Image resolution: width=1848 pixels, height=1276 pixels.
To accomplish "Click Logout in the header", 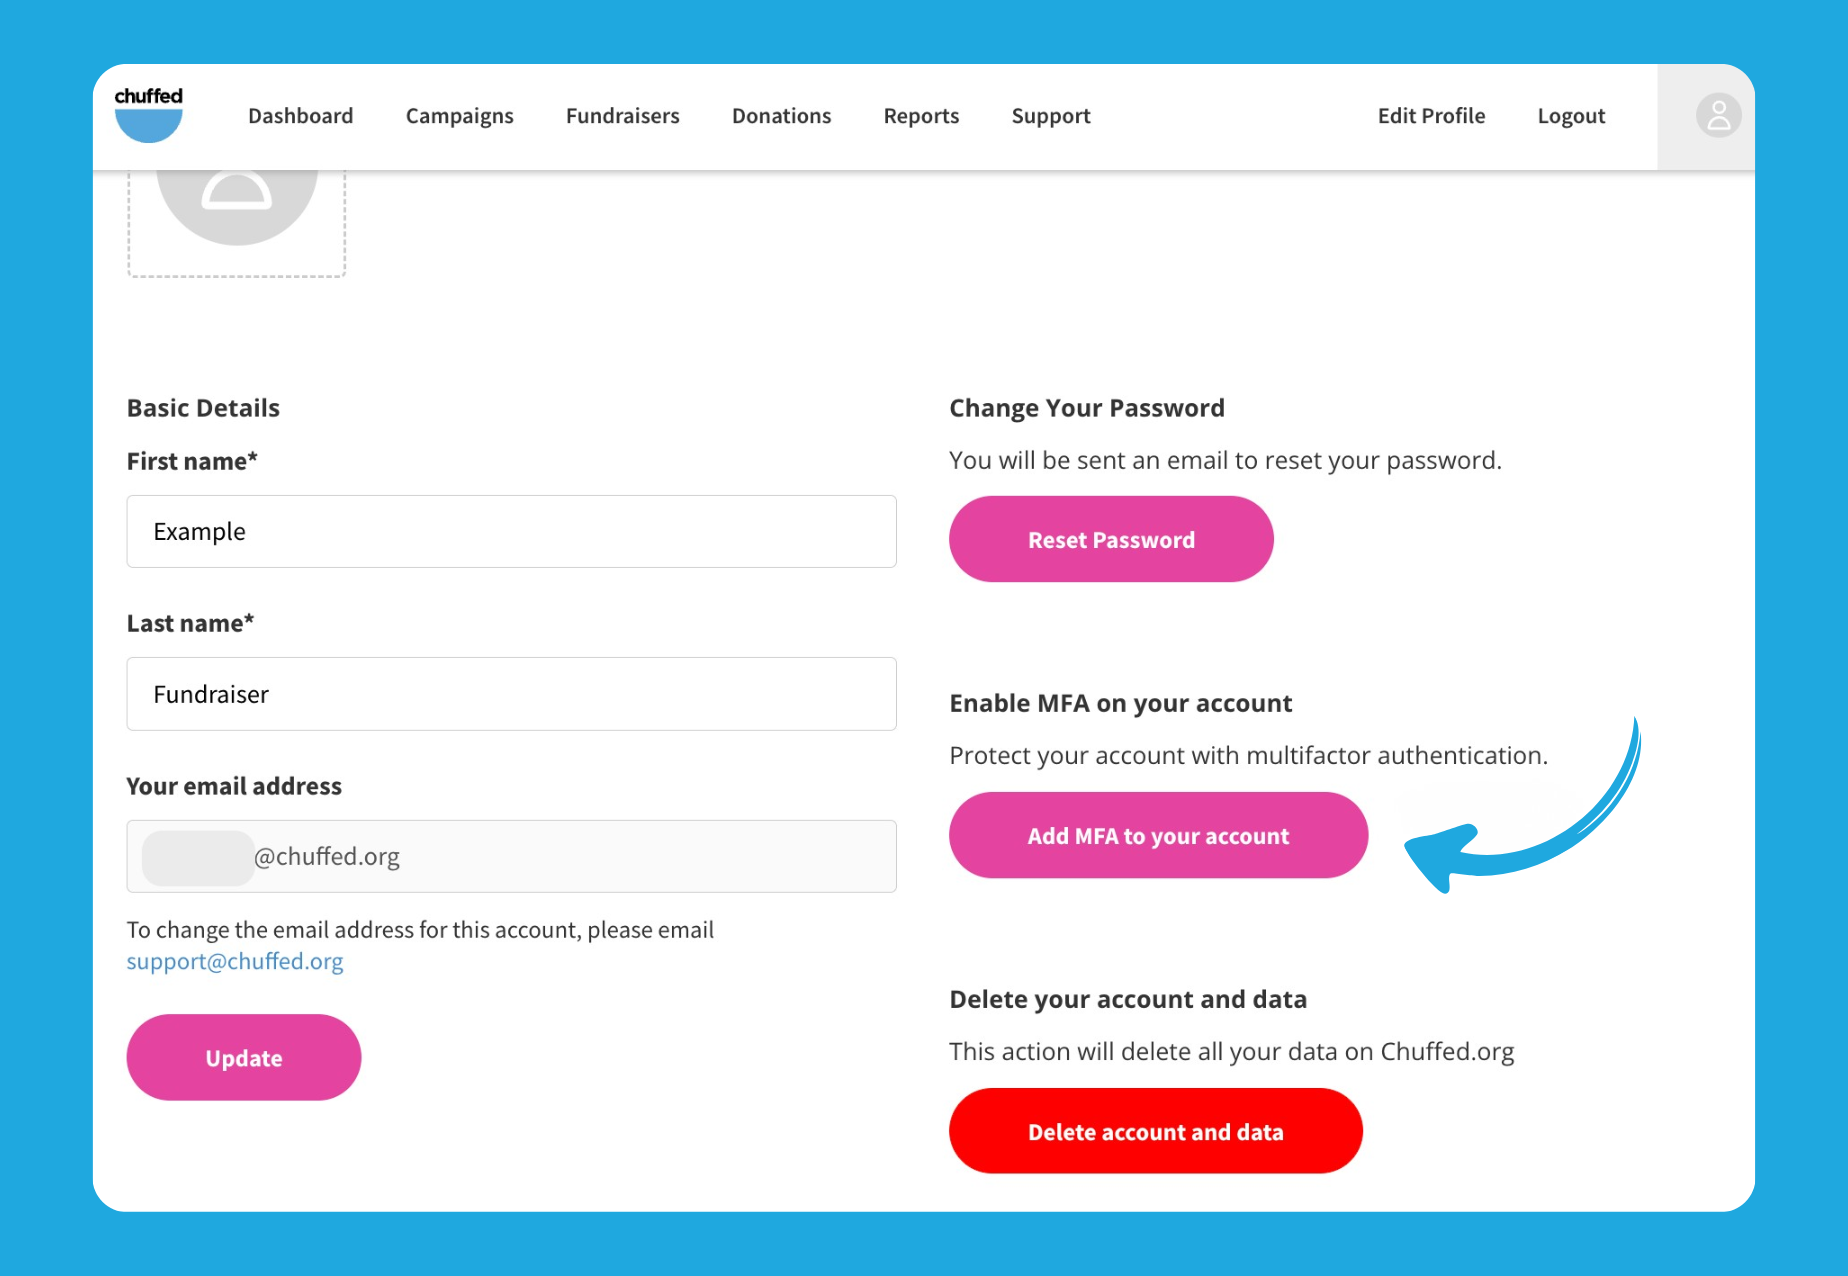I will 1571,116.
